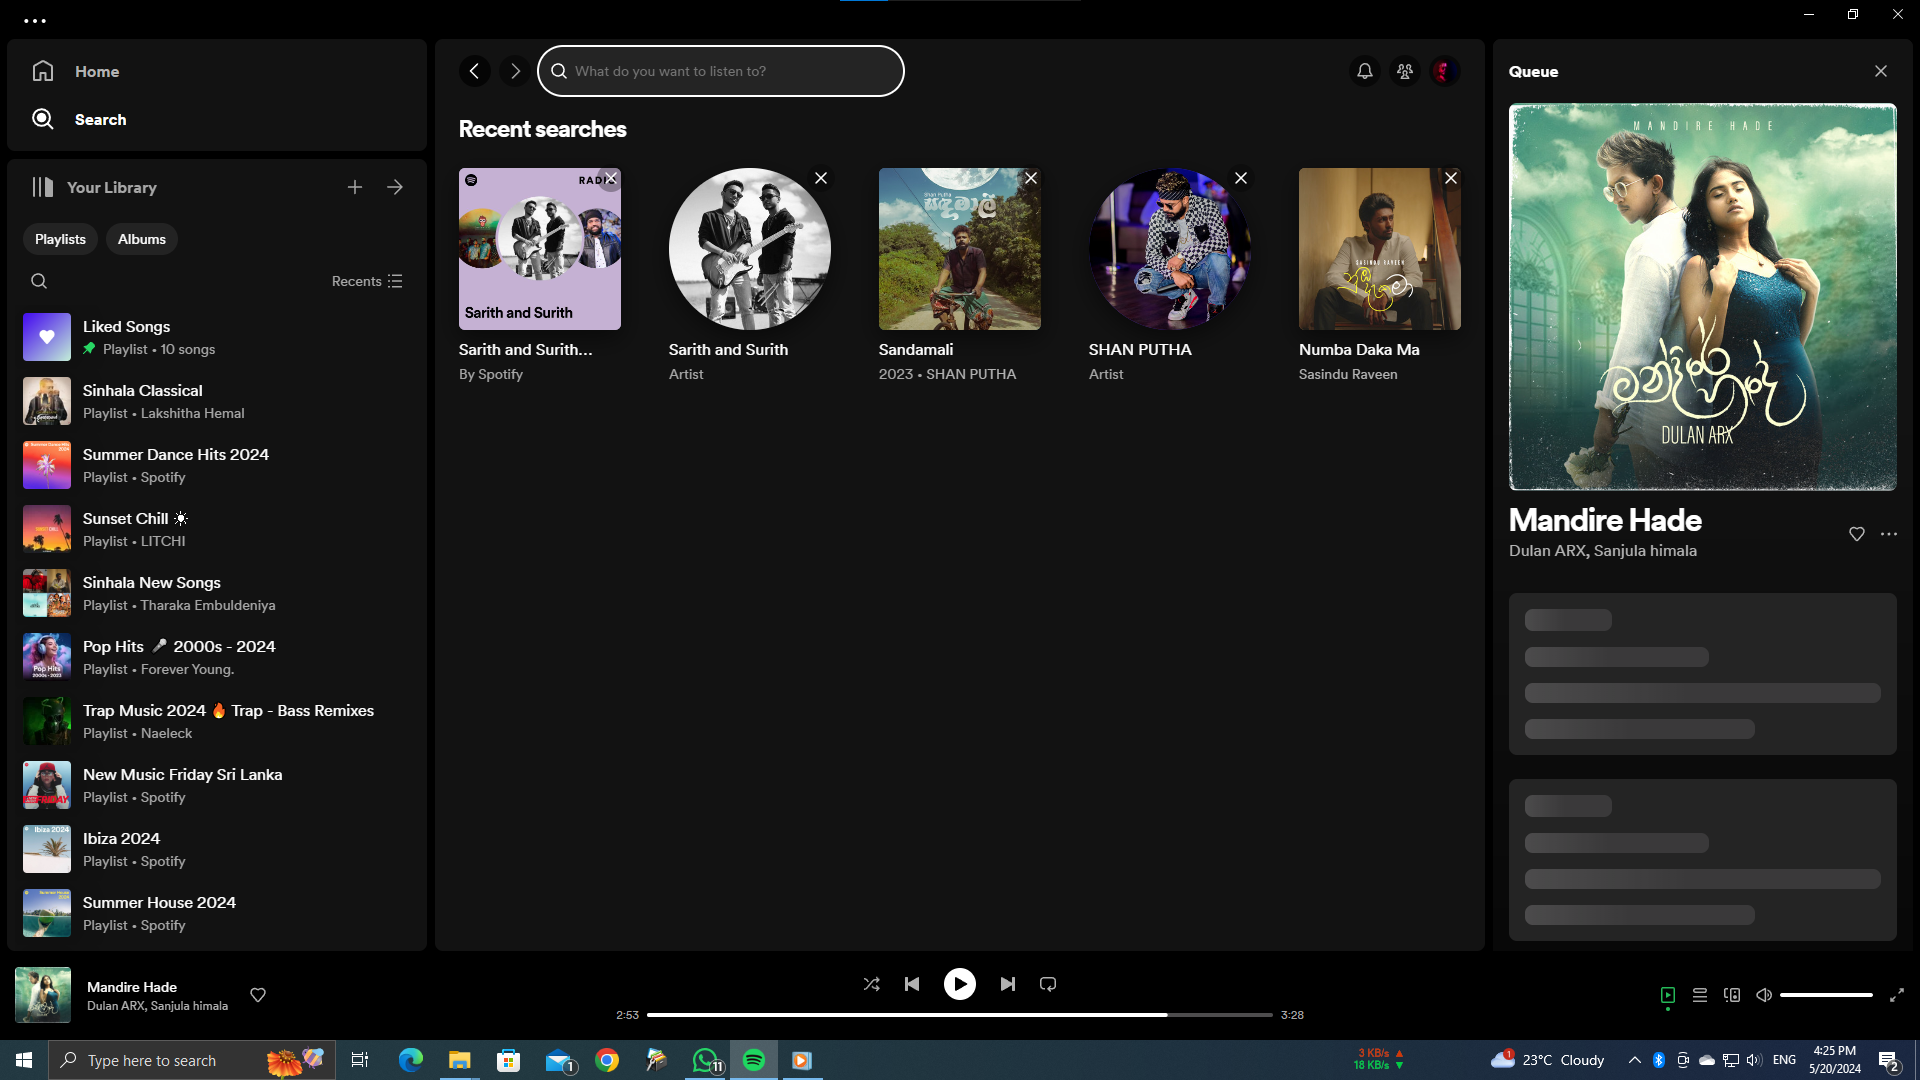The width and height of the screenshot is (1920, 1080).
Task: Seek in the song progress bar
Action: click(960, 1015)
